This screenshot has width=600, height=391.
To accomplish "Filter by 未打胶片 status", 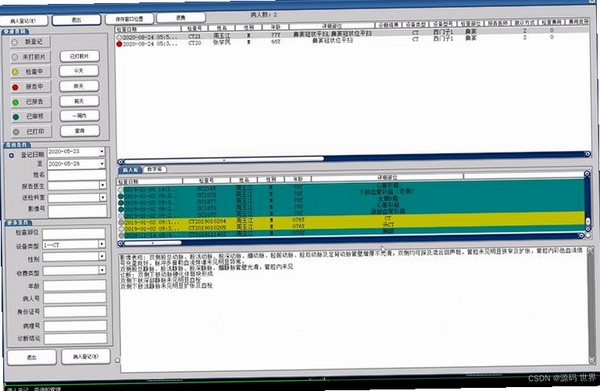I will coord(30,57).
